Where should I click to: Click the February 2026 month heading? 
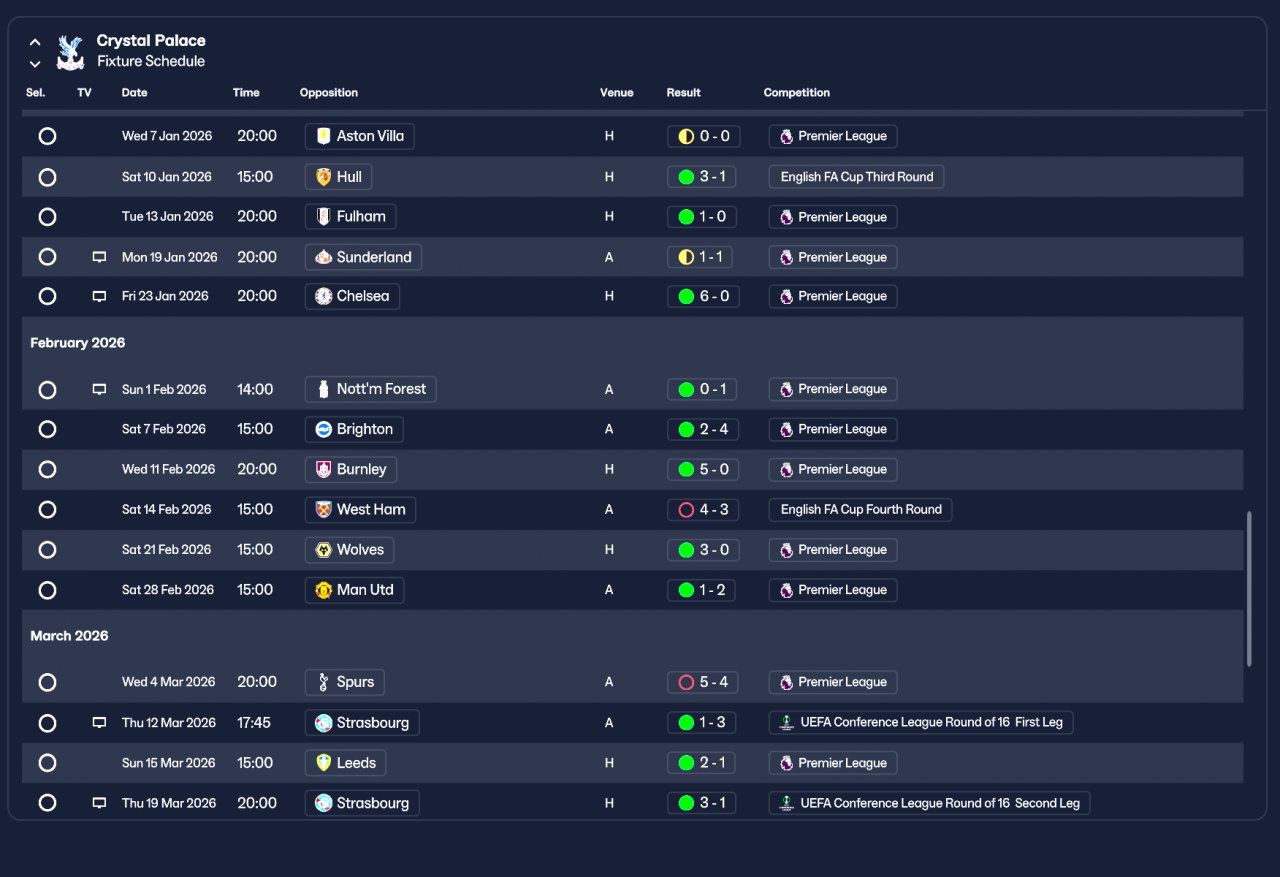(x=78, y=343)
